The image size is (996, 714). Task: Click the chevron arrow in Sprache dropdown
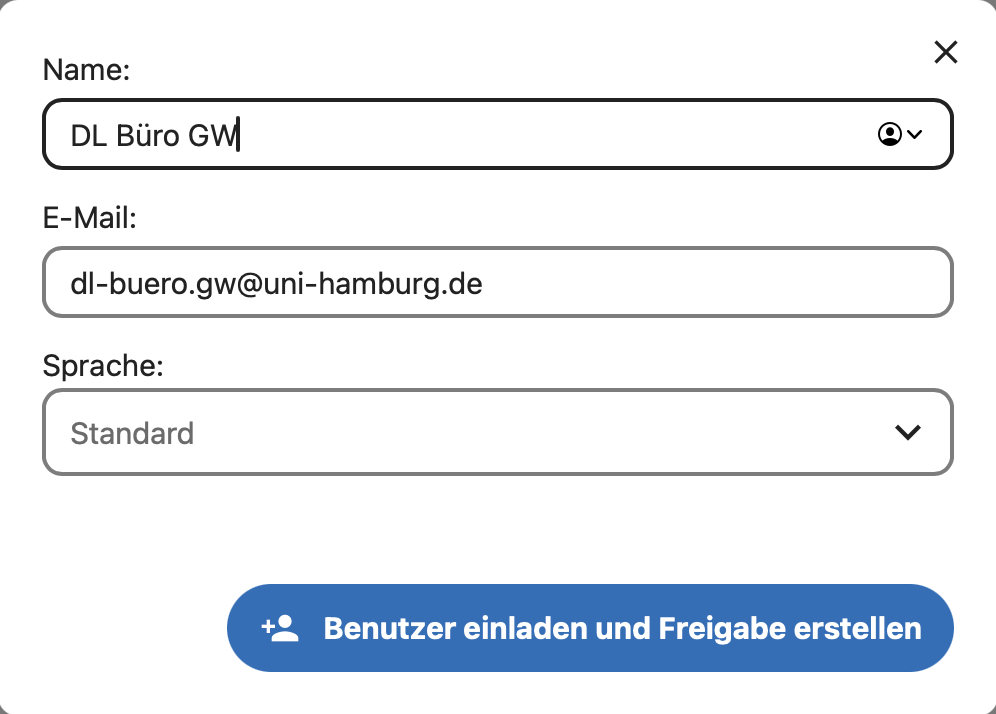point(907,432)
